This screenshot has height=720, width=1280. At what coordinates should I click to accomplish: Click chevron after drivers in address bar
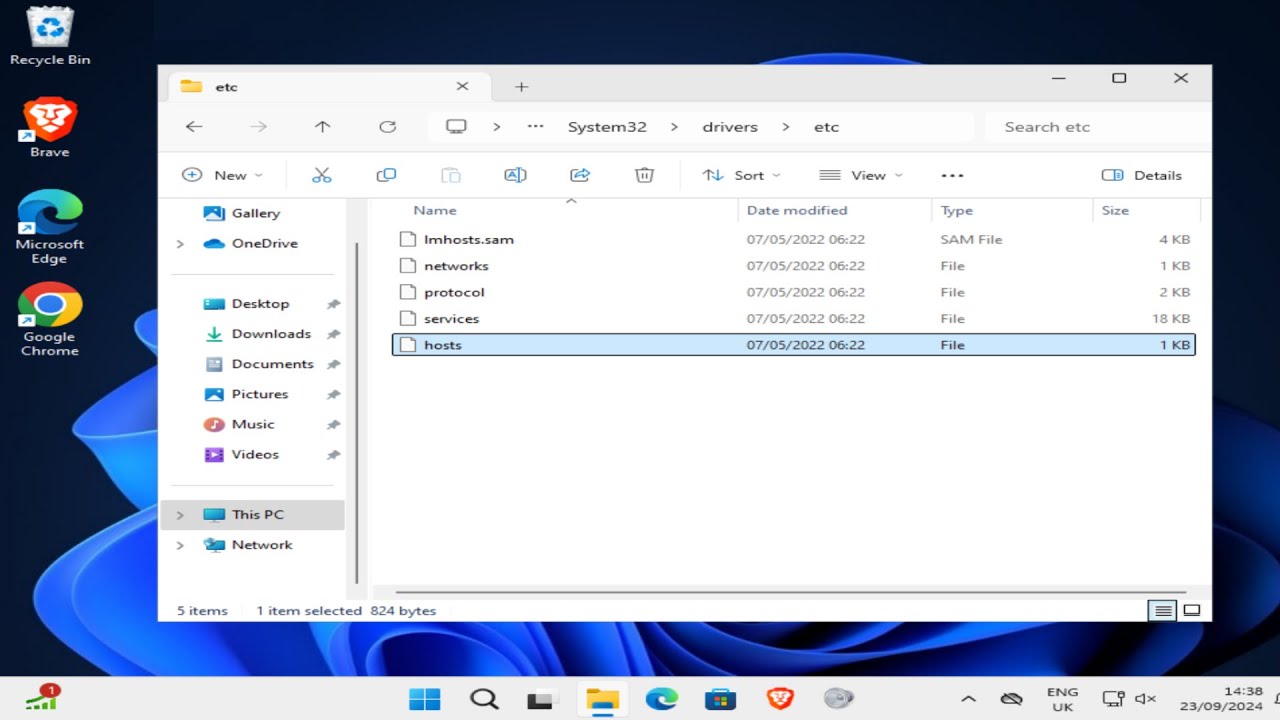(786, 127)
